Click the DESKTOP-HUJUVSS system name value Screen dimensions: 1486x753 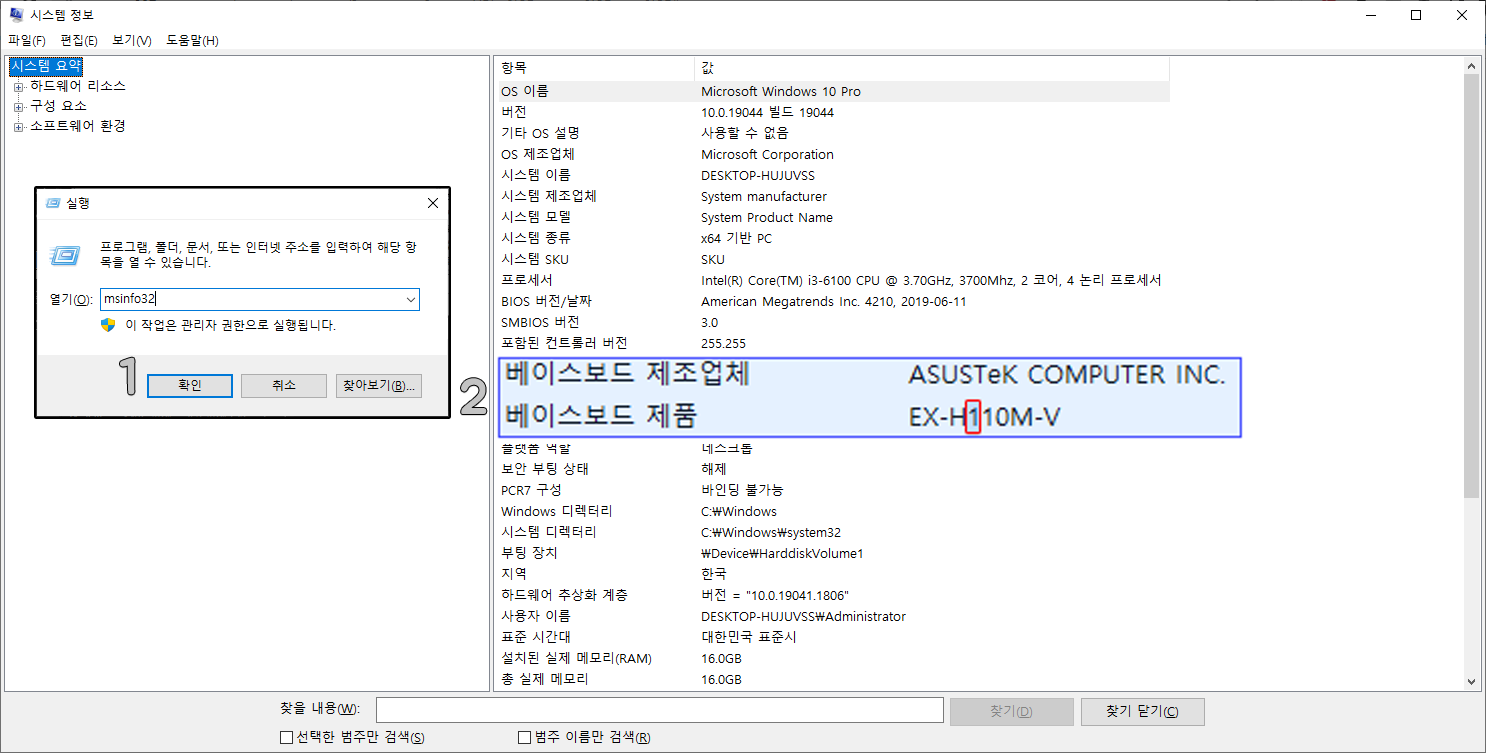758,175
